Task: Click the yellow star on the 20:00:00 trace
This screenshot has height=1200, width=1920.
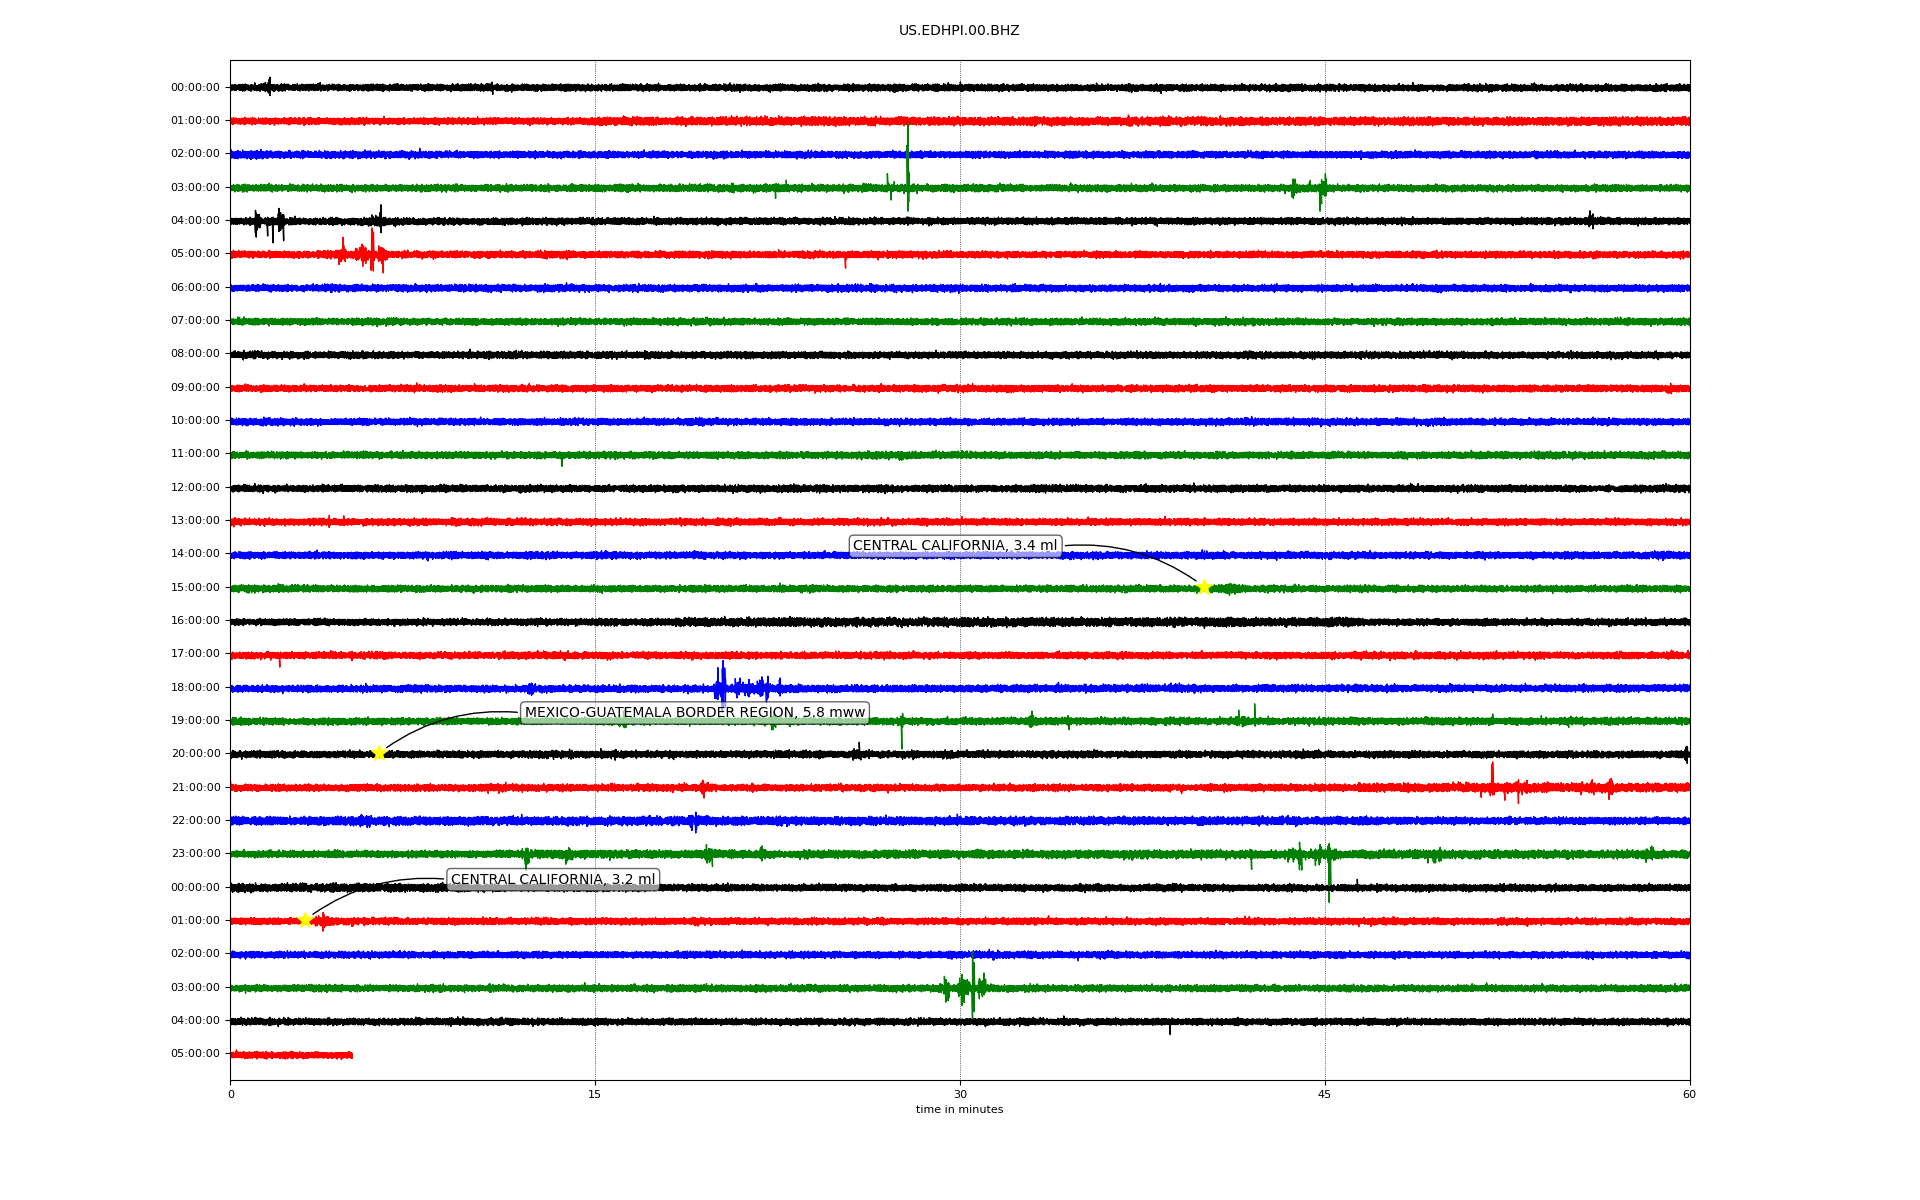Action: point(379,753)
